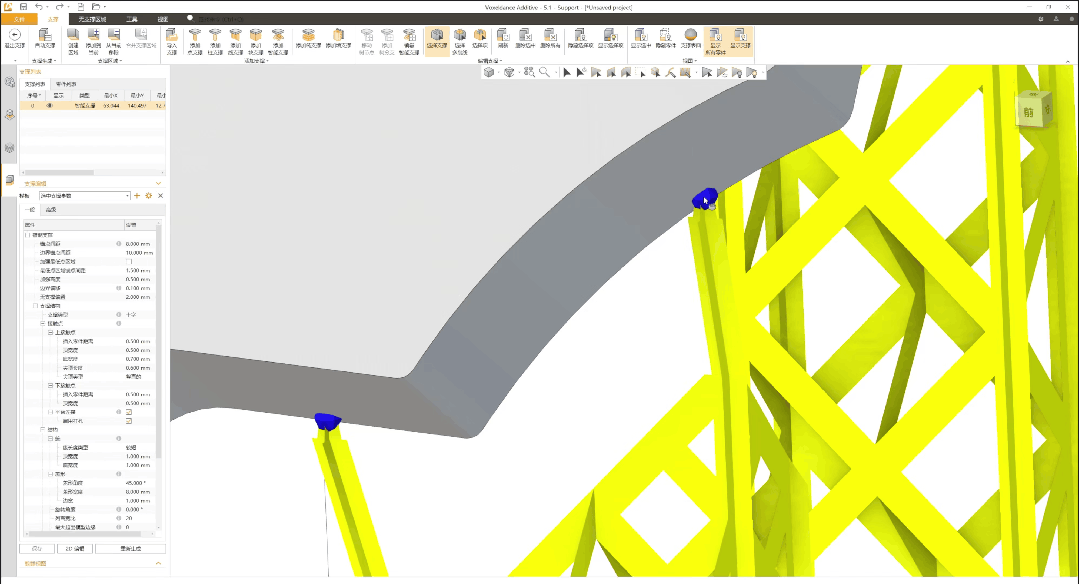Collapse the bottom panel with orange chevron
The image size is (1079, 584).
click(x=158, y=564)
